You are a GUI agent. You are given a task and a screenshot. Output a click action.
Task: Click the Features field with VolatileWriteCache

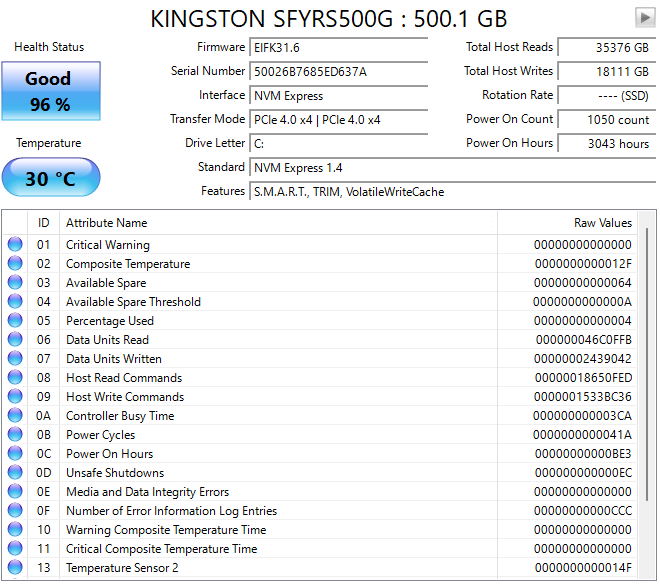coord(453,191)
